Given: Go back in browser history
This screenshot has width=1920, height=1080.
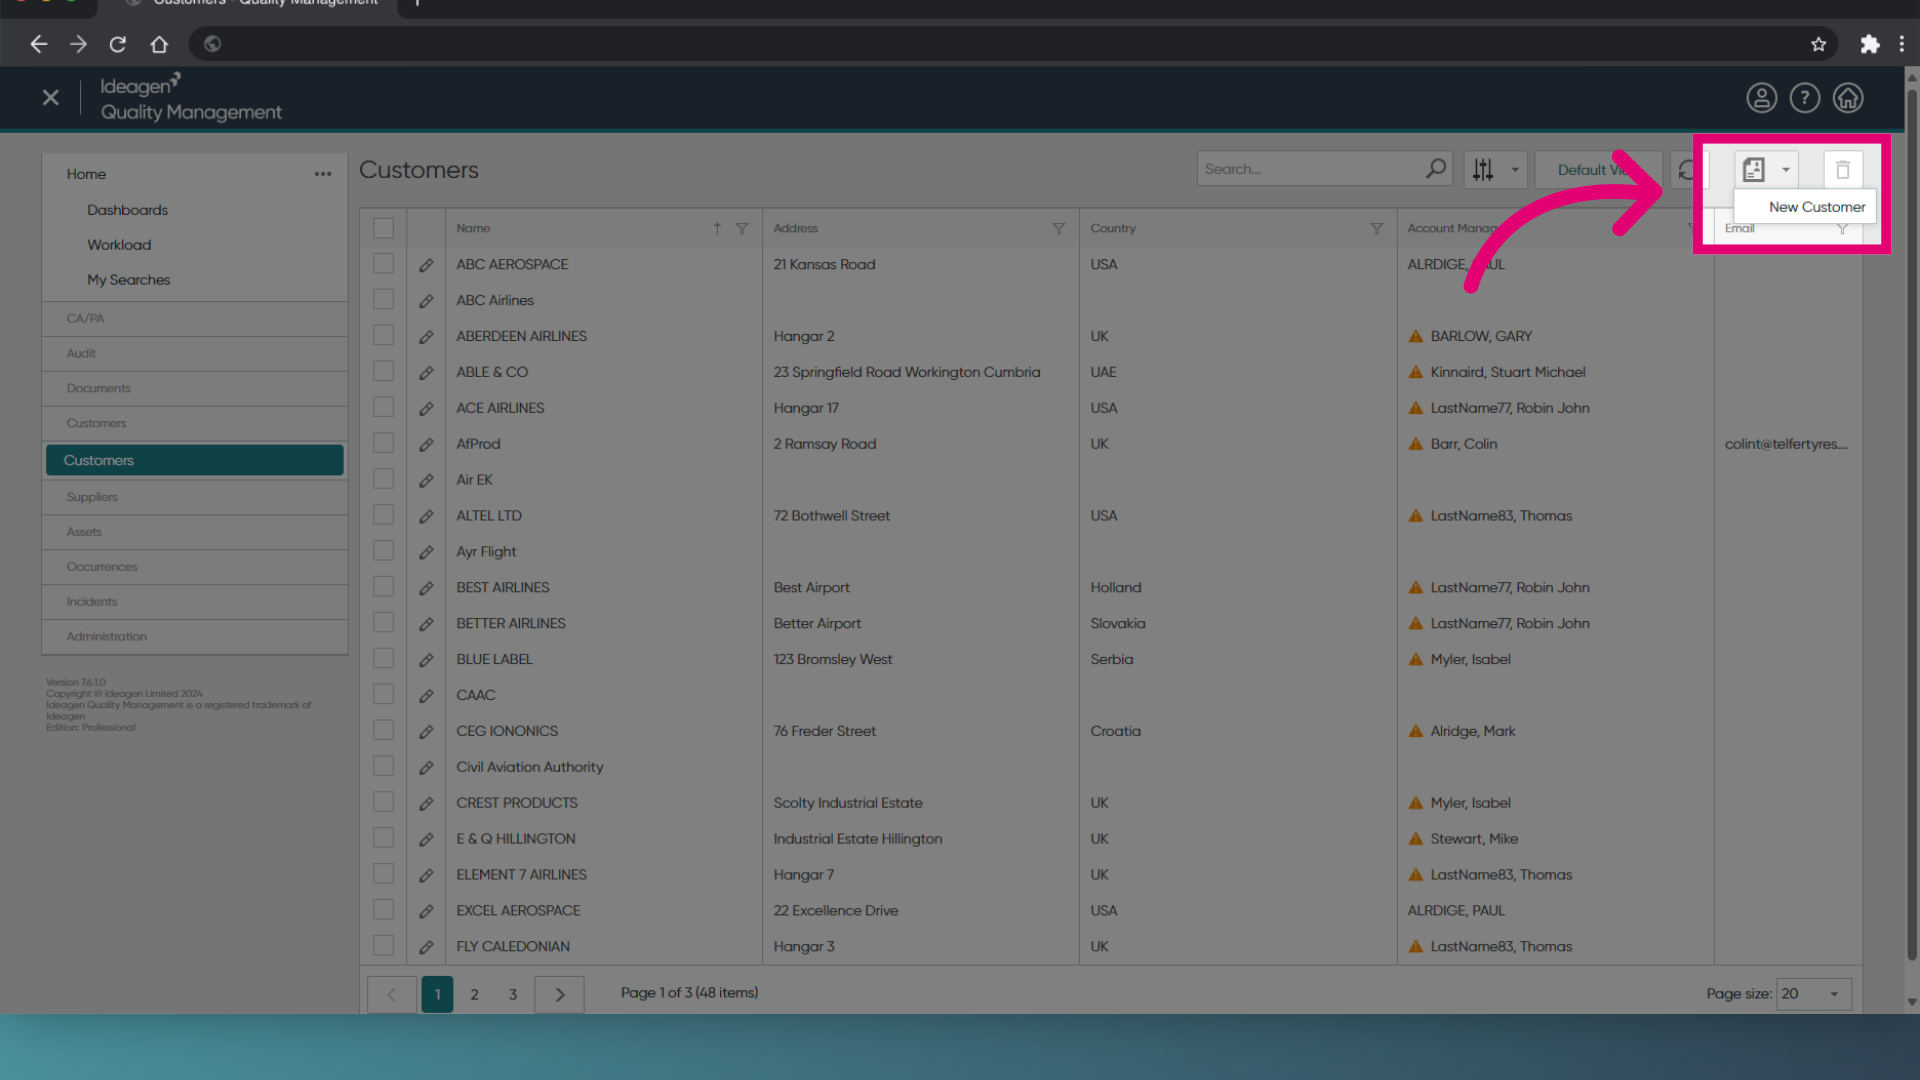Looking at the screenshot, I should [39, 44].
